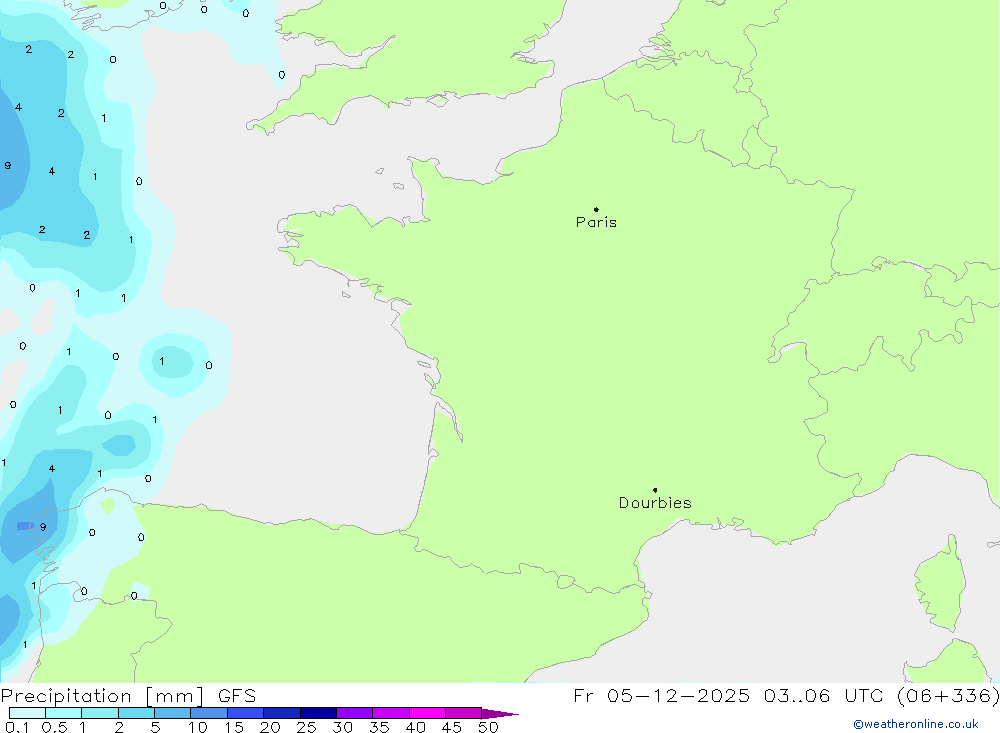Pick the 0.1–0.5 mm legend swatch
This screenshot has width=1000, height=733.
click(27, 713)
